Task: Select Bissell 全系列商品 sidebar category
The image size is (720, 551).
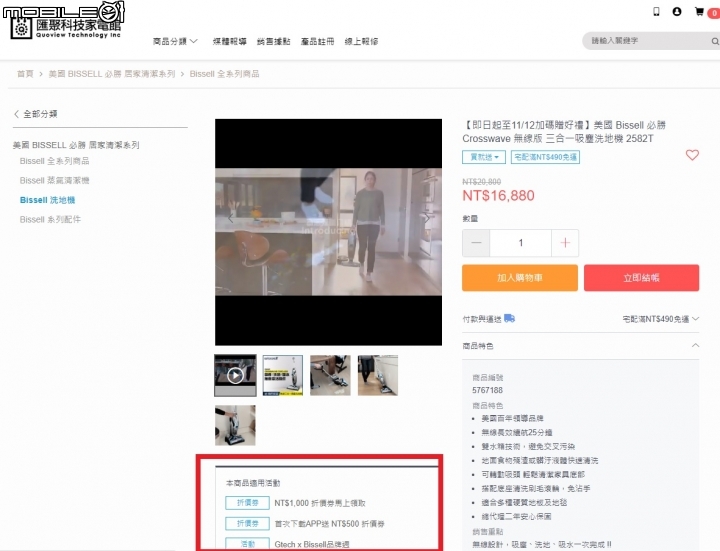Action: click(55, 161)
